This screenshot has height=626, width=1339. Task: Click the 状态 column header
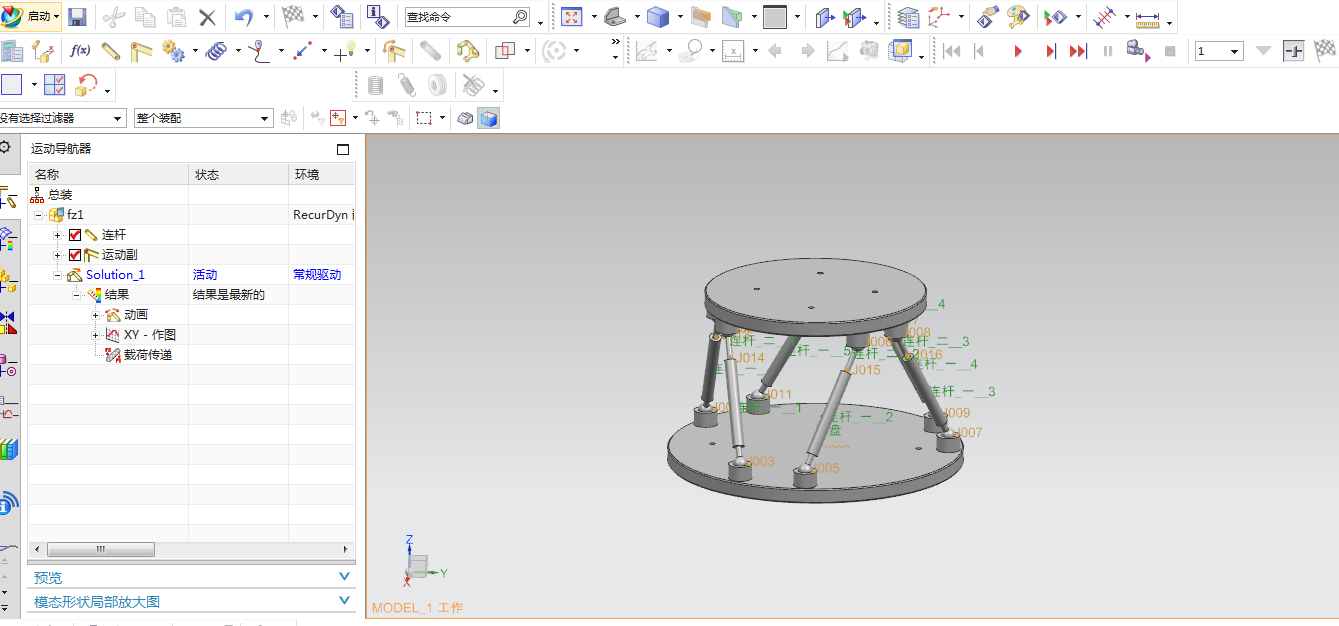click(x=239, y=175)
